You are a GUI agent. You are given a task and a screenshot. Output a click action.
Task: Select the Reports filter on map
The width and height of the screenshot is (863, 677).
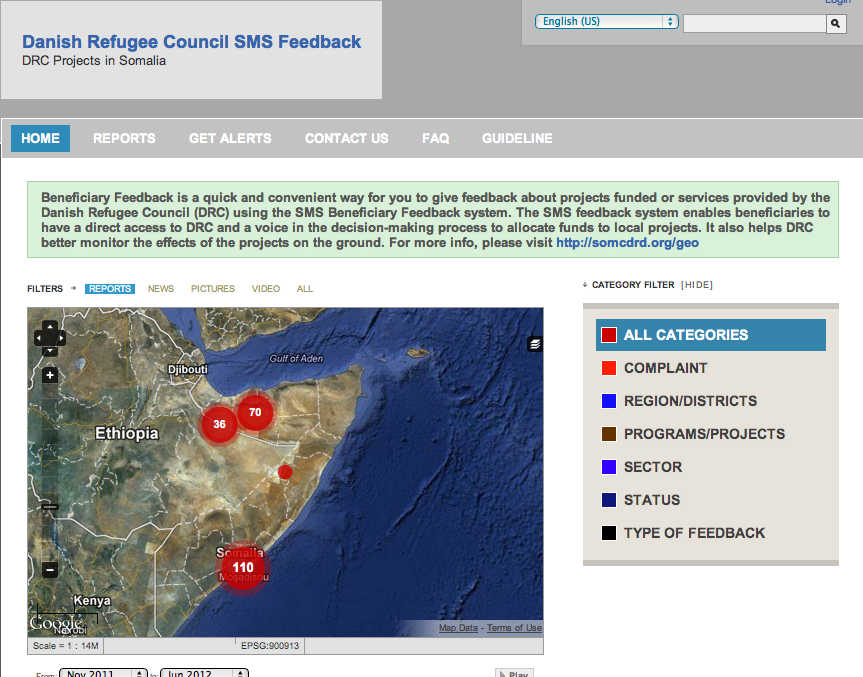pos(109,289)
